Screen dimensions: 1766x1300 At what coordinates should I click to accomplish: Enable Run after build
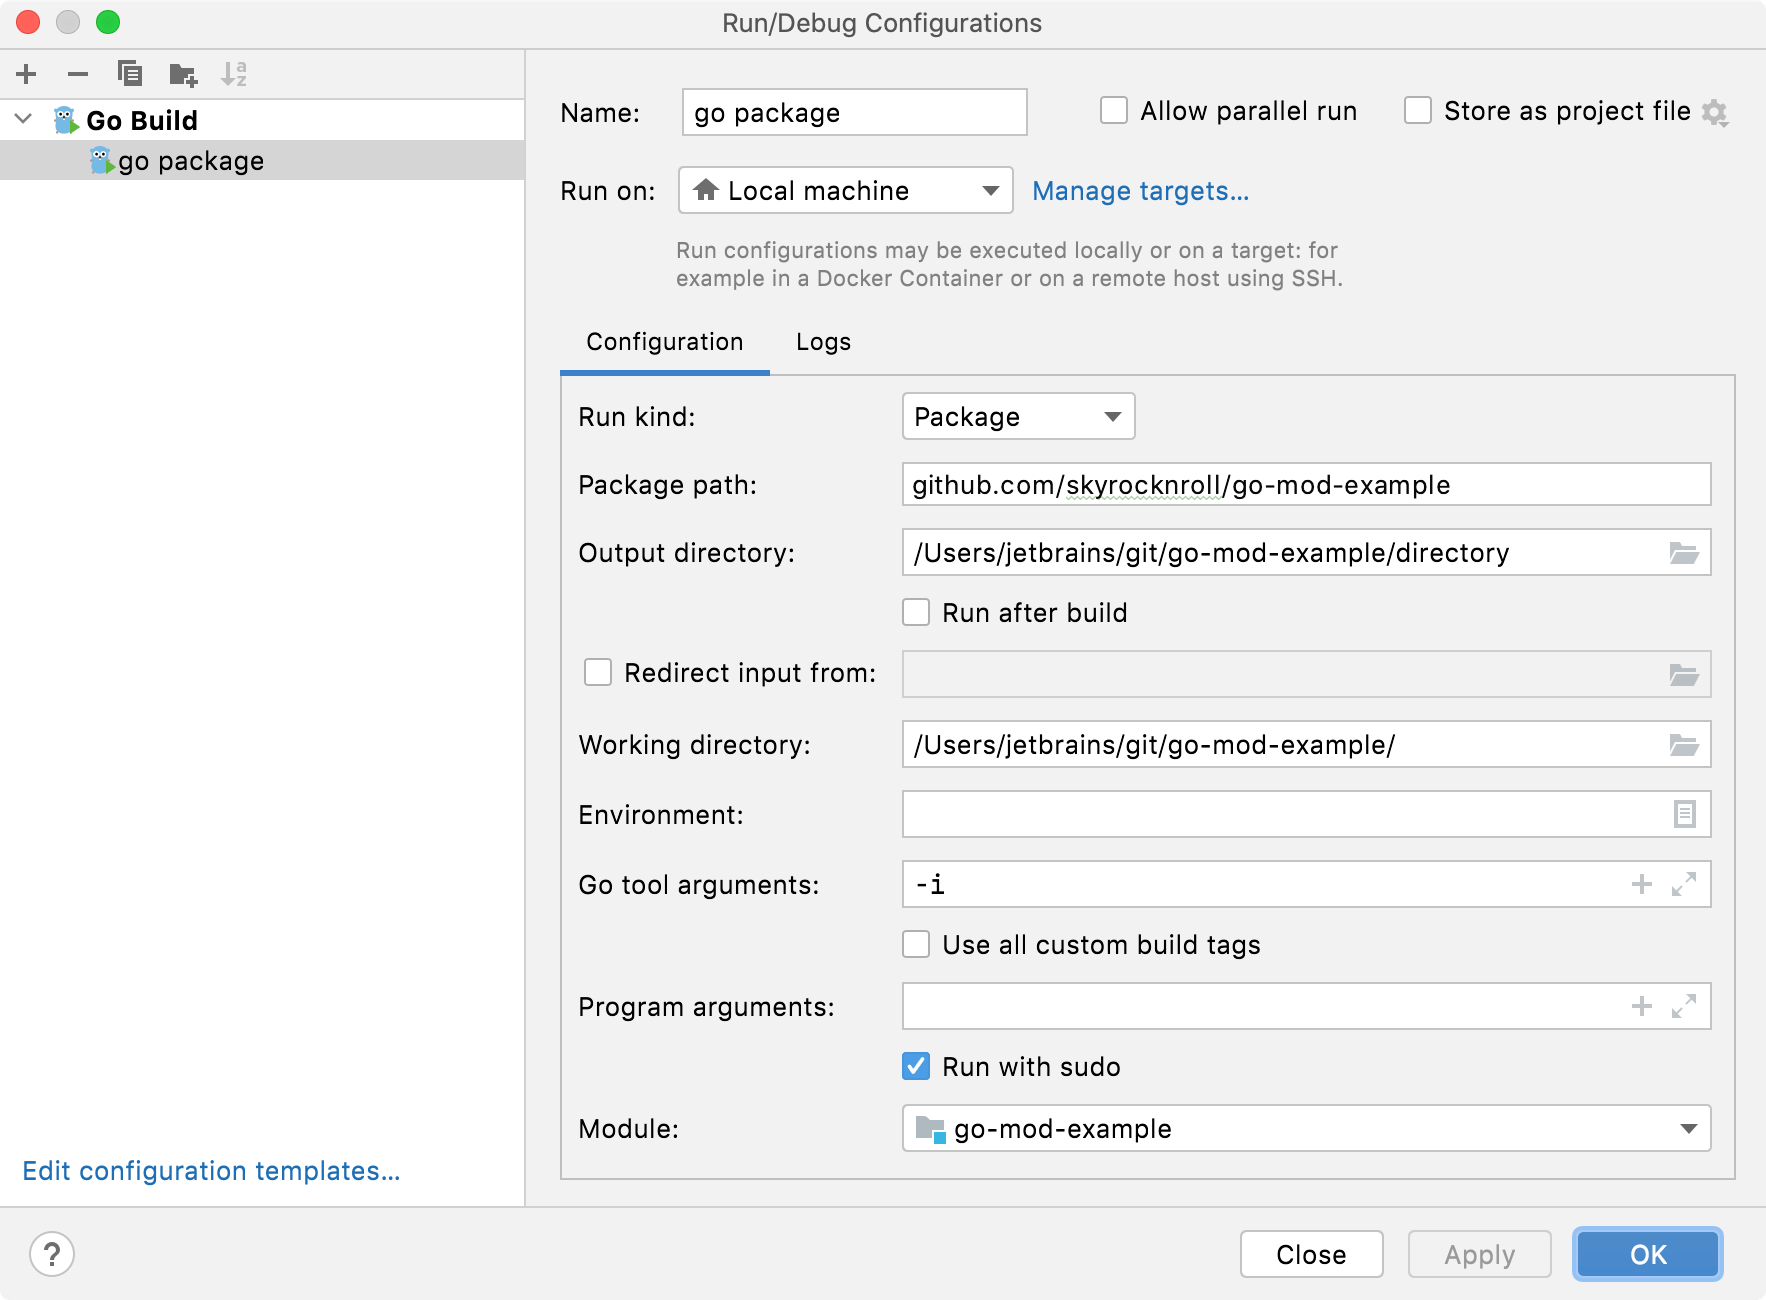pyautogui.click(x=916, y=612)
